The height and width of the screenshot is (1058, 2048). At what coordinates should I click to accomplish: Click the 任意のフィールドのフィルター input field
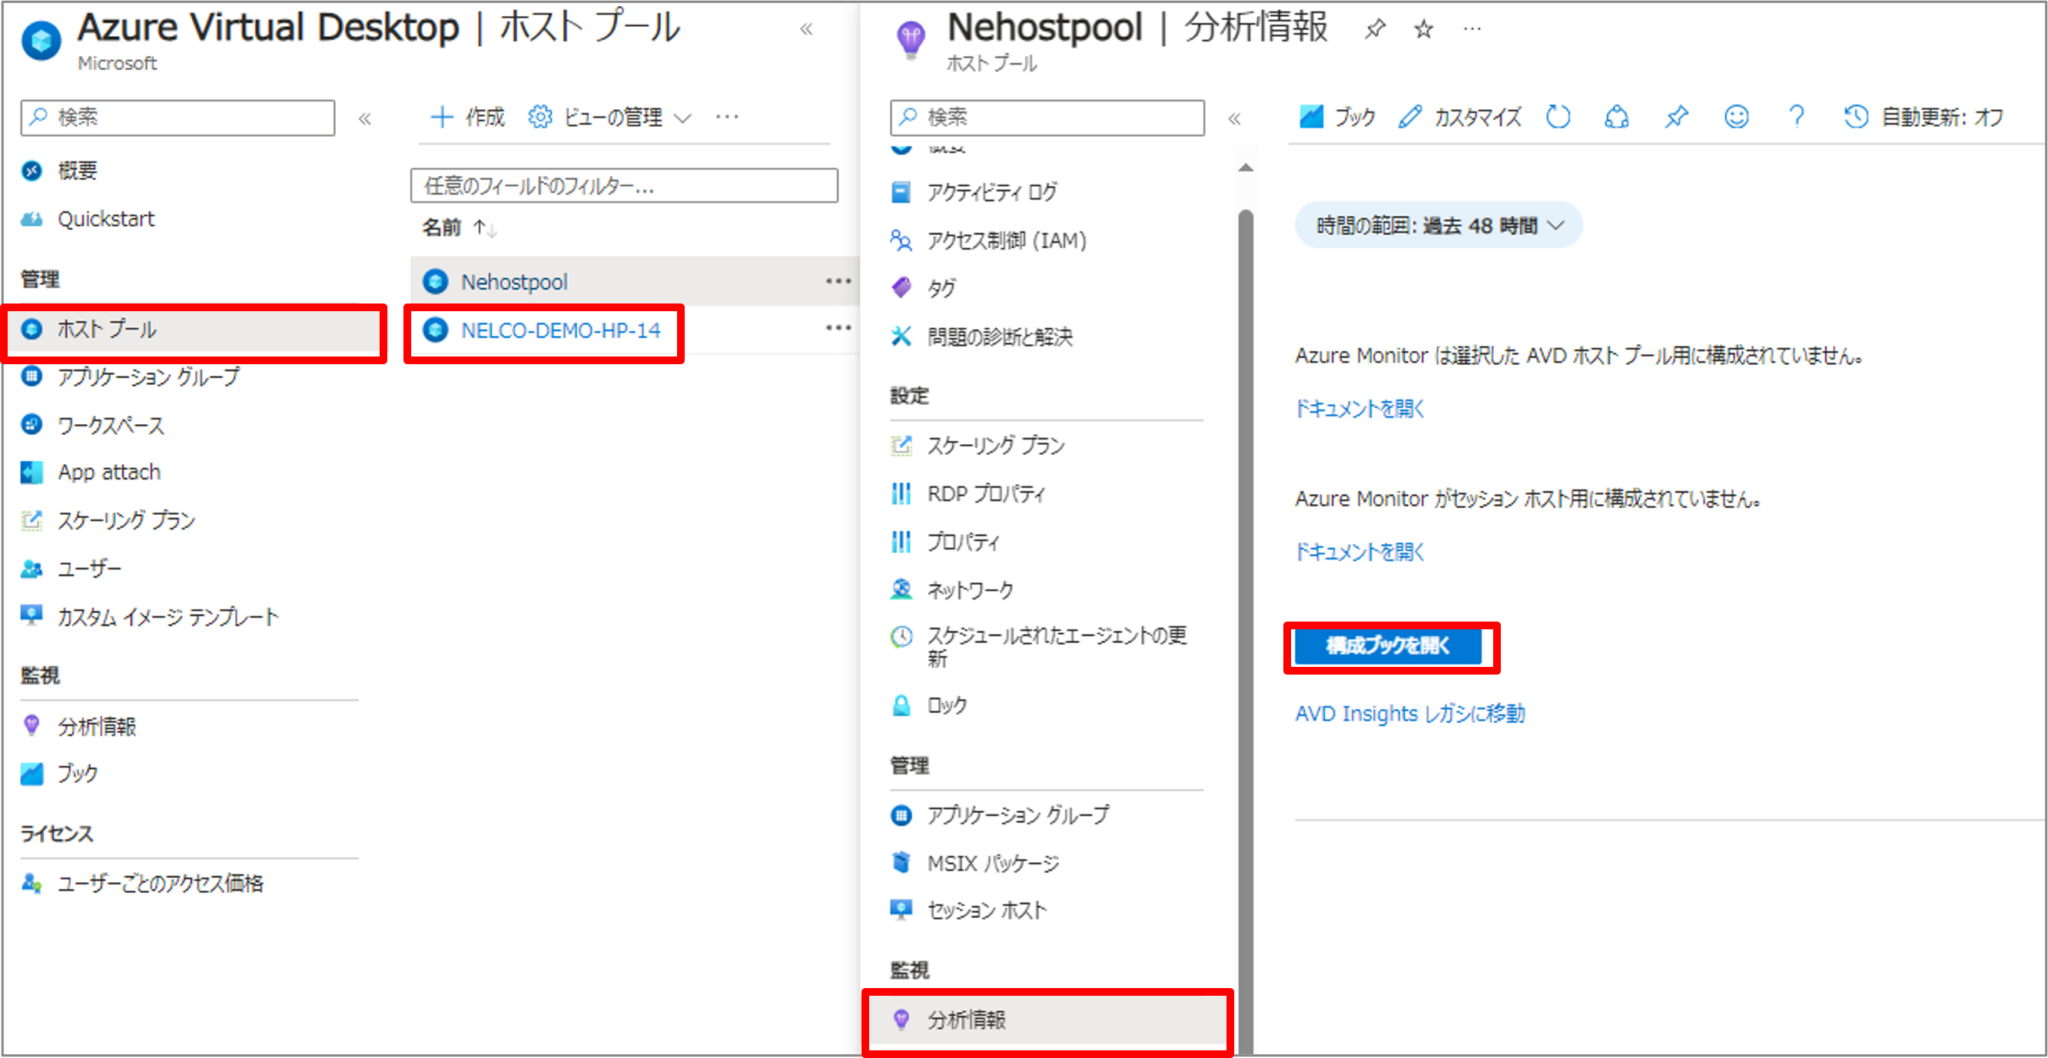click(622, 185)
